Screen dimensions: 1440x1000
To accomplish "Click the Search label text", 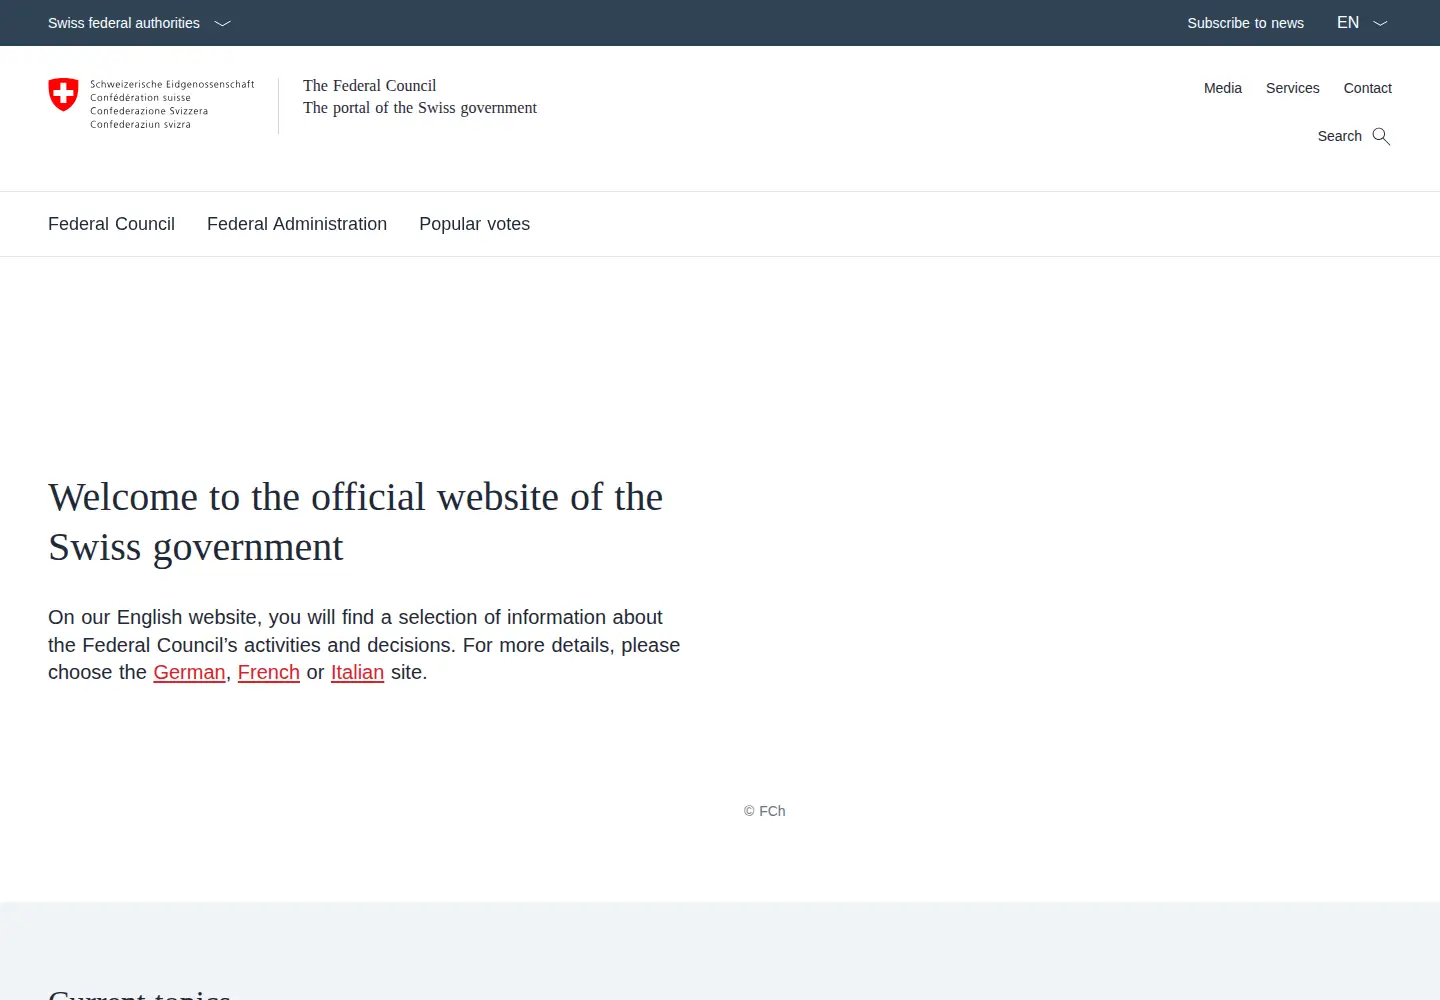I will (x=1339, y=136).
